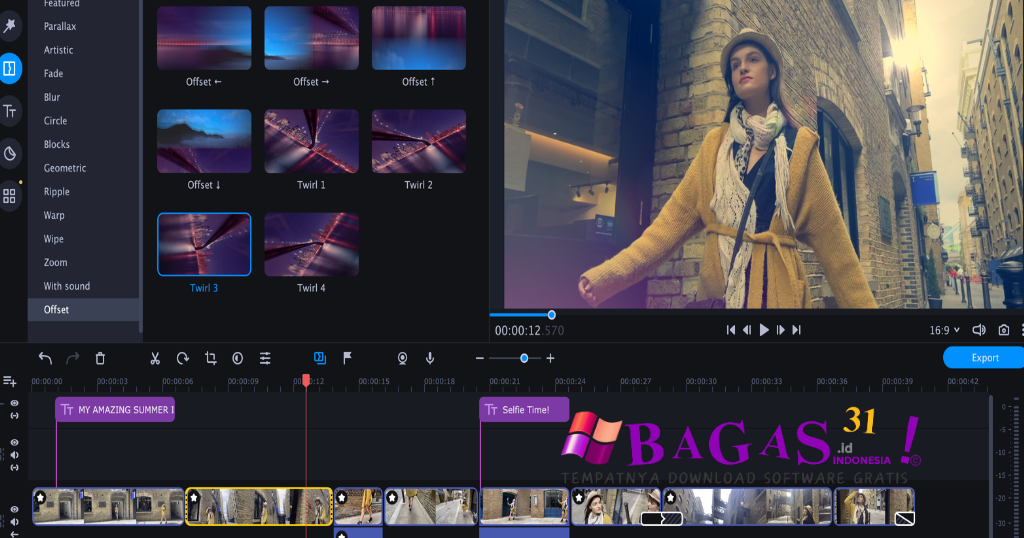The width and height of the screenshot is (1024, 538).
Task: Mute the main video track
Action: point(14,522)
